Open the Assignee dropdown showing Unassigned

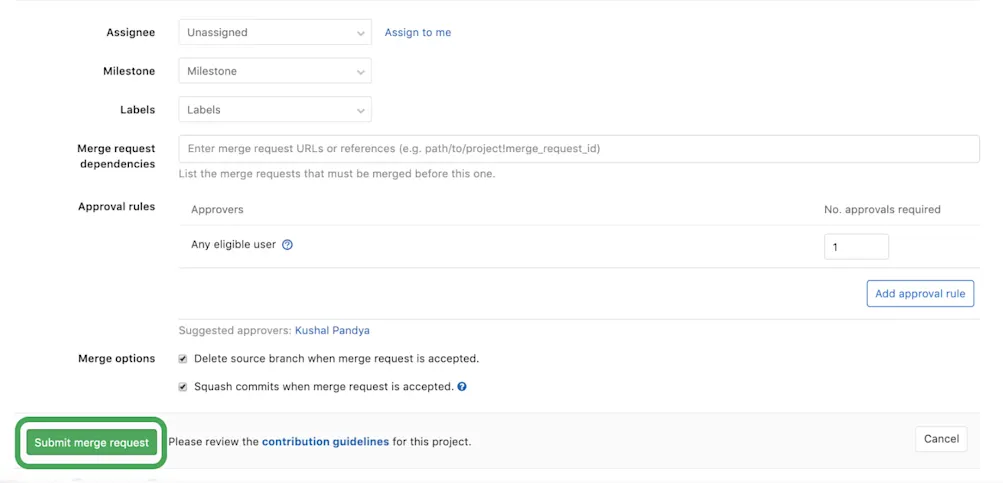[275, 33]
